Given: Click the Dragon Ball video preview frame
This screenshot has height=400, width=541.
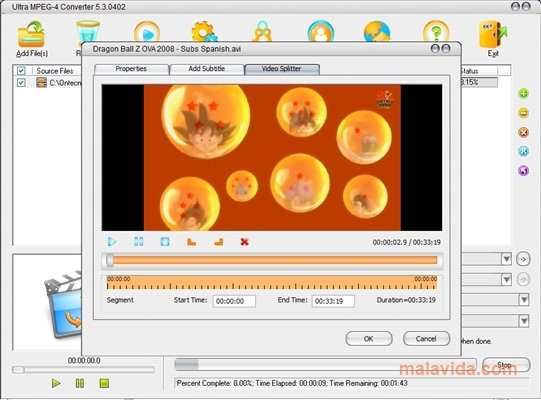Looking at the screenshot, I should pyautogui.click(x=272, y=157).
